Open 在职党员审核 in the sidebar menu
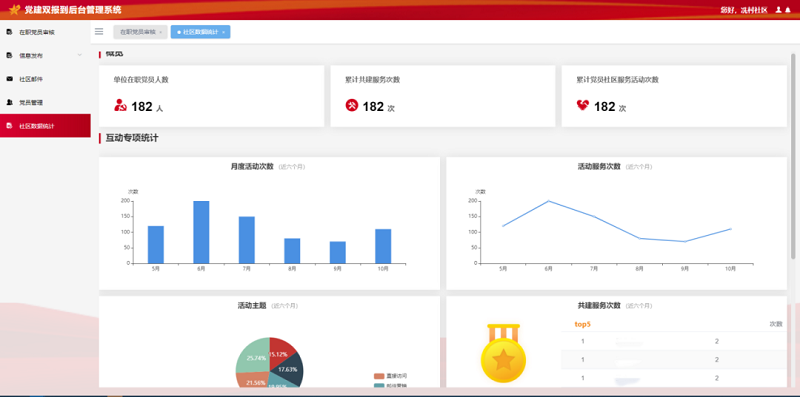800x397 pixels. click(x=45, y=32)
